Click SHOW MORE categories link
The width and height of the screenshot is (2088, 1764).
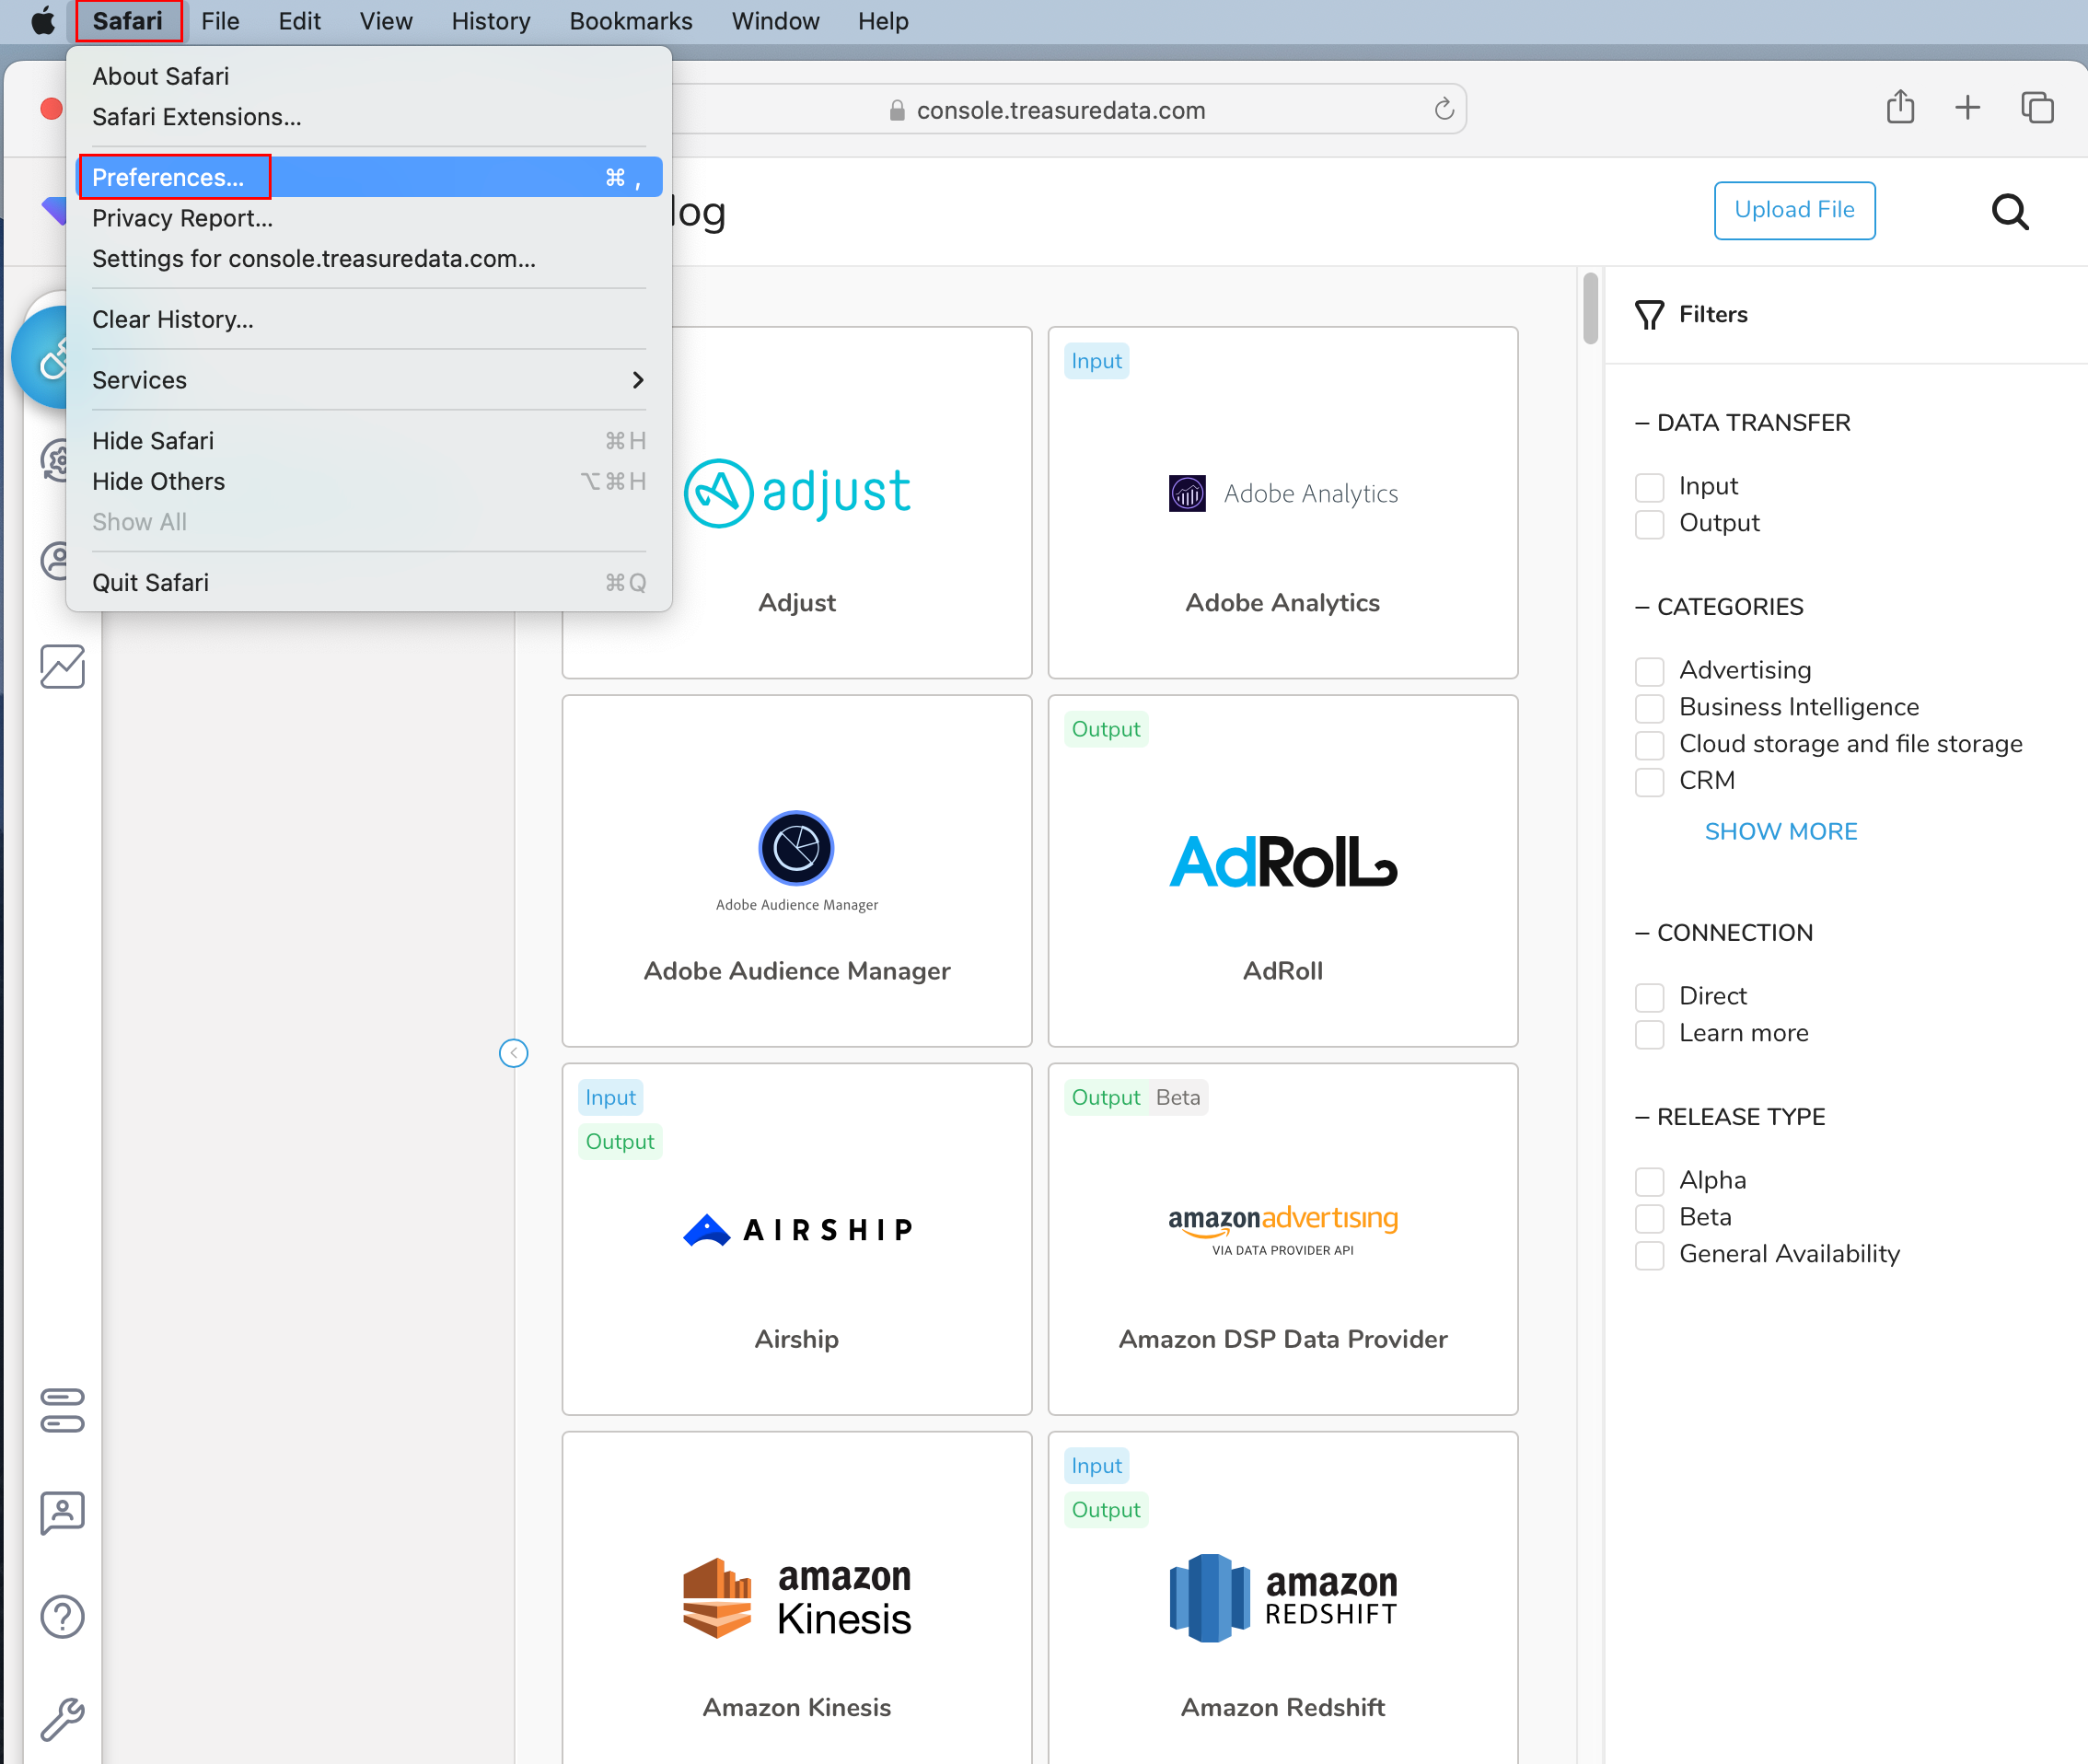[x=1780, y=831]
